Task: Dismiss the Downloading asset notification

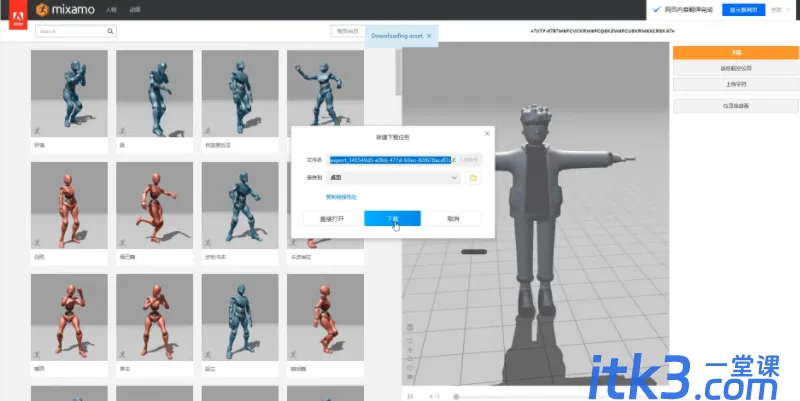Action: [429, 36]
